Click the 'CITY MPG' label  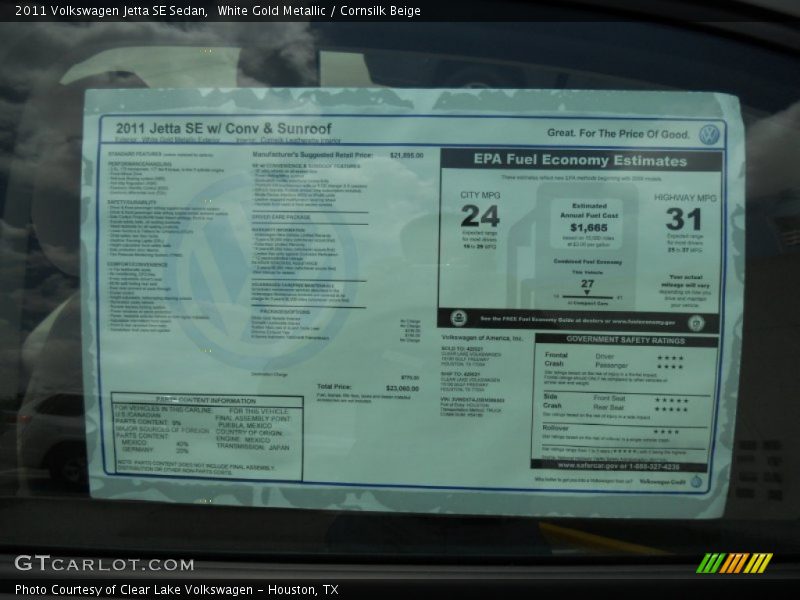pyautogui.click(x=480, y=195)
